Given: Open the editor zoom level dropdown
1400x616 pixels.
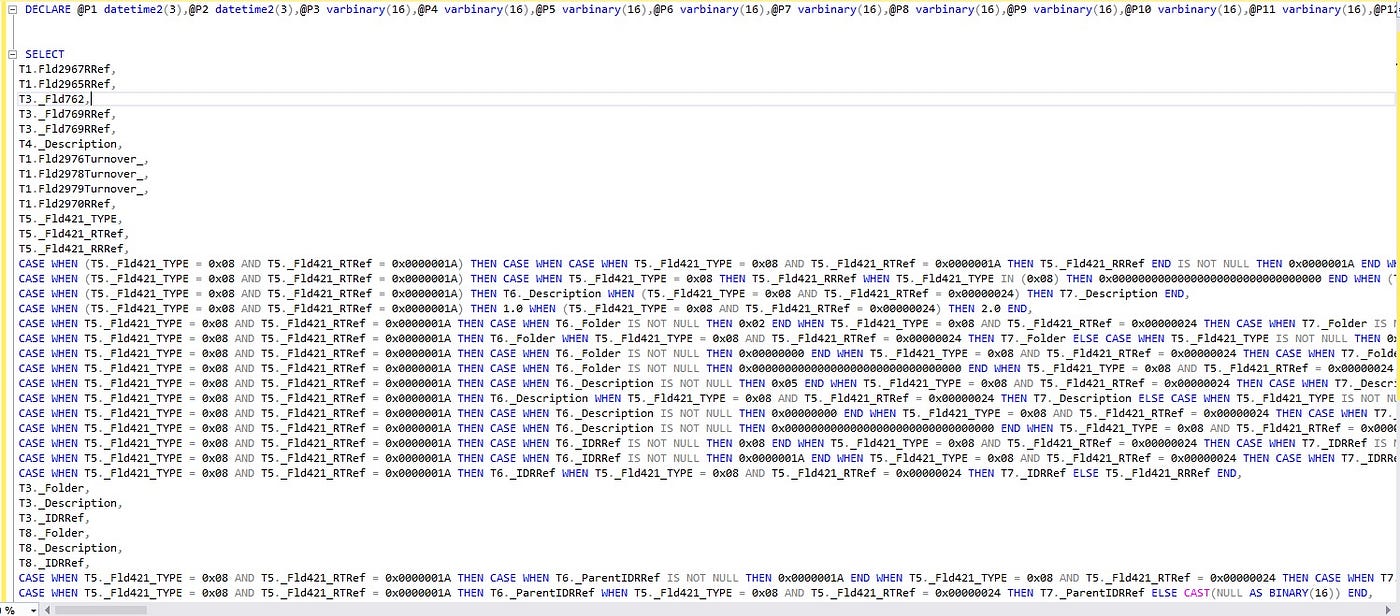Looking at the screenshot, I should point(34,609).
